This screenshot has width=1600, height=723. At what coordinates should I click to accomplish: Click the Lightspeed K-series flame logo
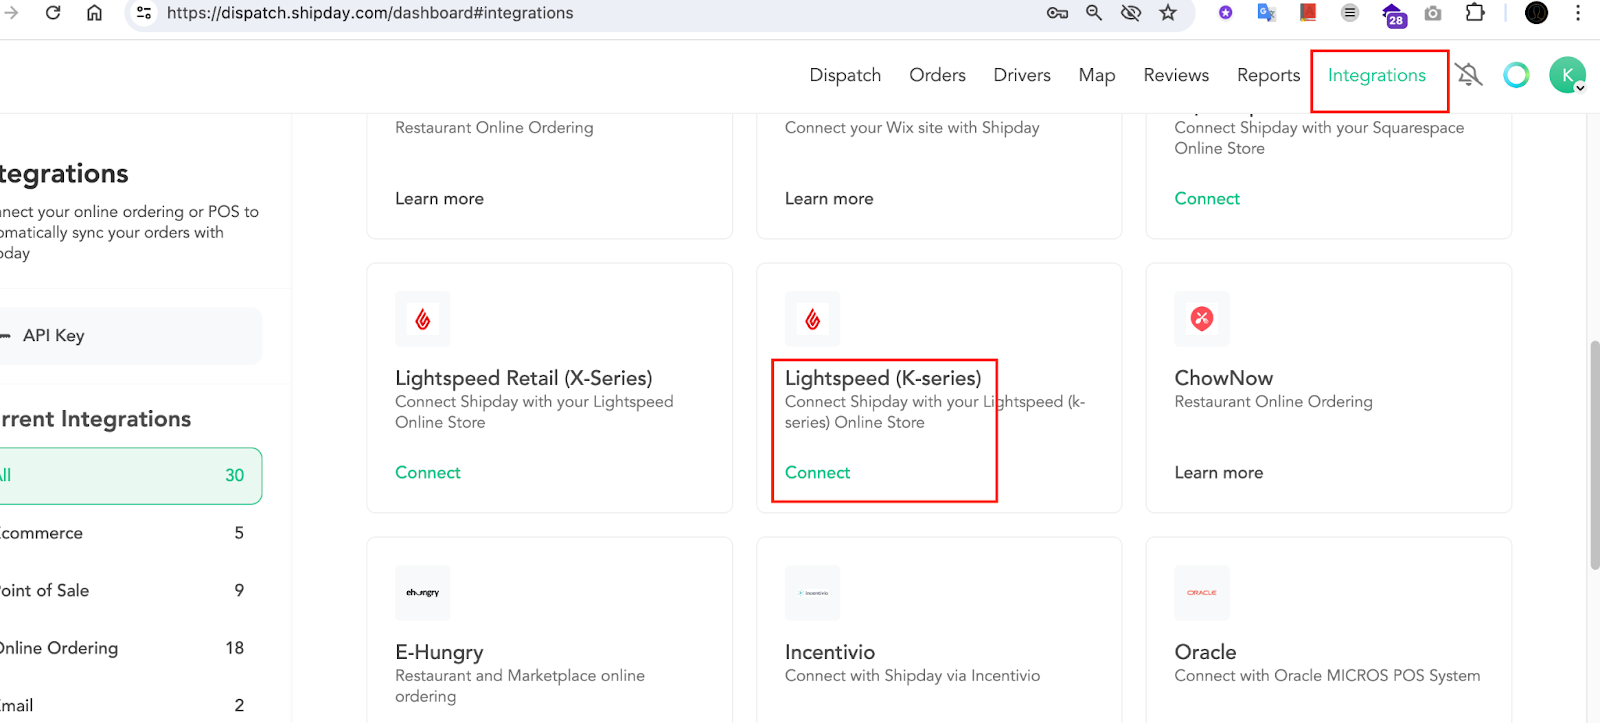tap(813, 319)
